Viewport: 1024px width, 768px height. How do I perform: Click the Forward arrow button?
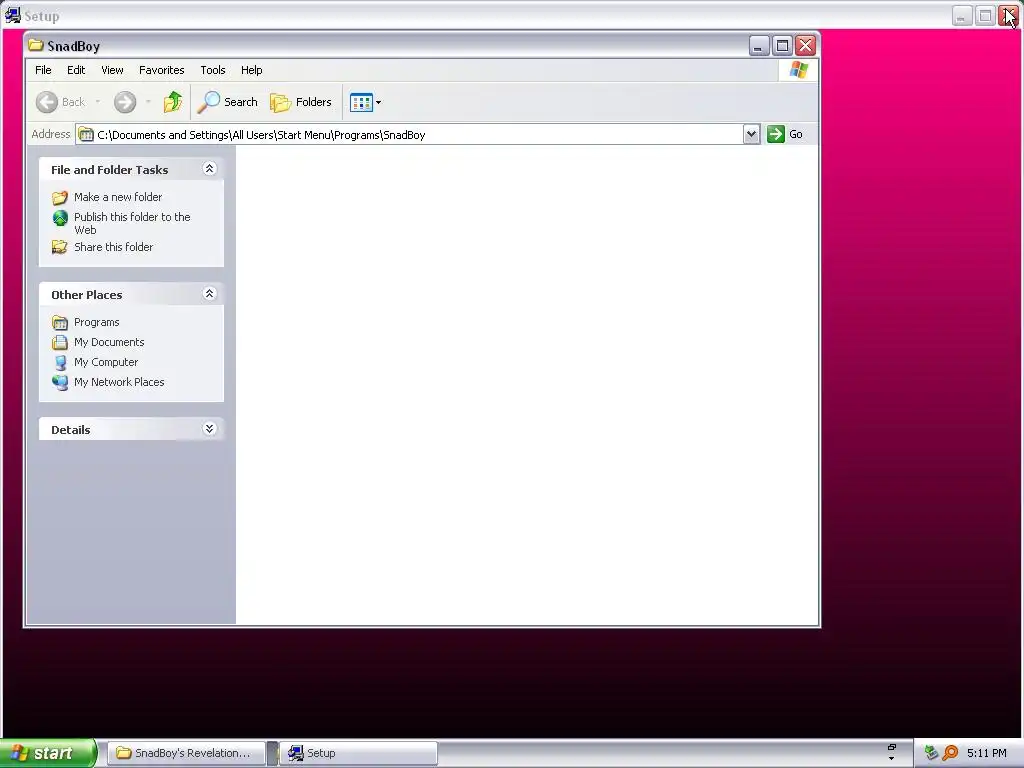[x=125, y=102]
